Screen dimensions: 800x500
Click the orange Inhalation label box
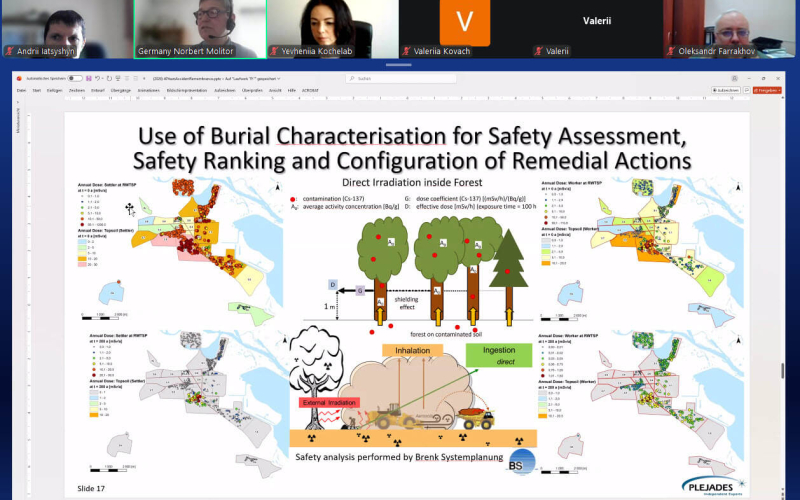pyautogui.click(x=412, y=350)
